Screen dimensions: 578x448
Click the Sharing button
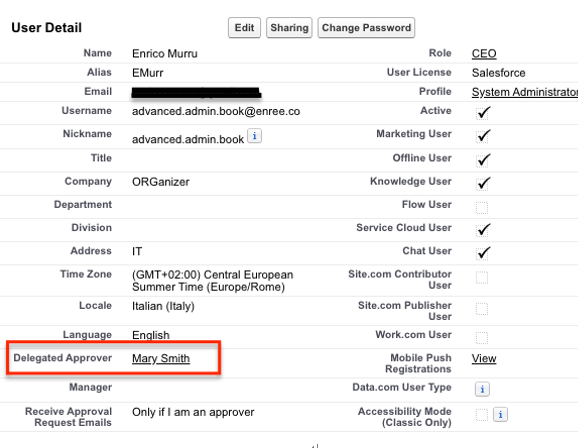click(x=289, y=28)
